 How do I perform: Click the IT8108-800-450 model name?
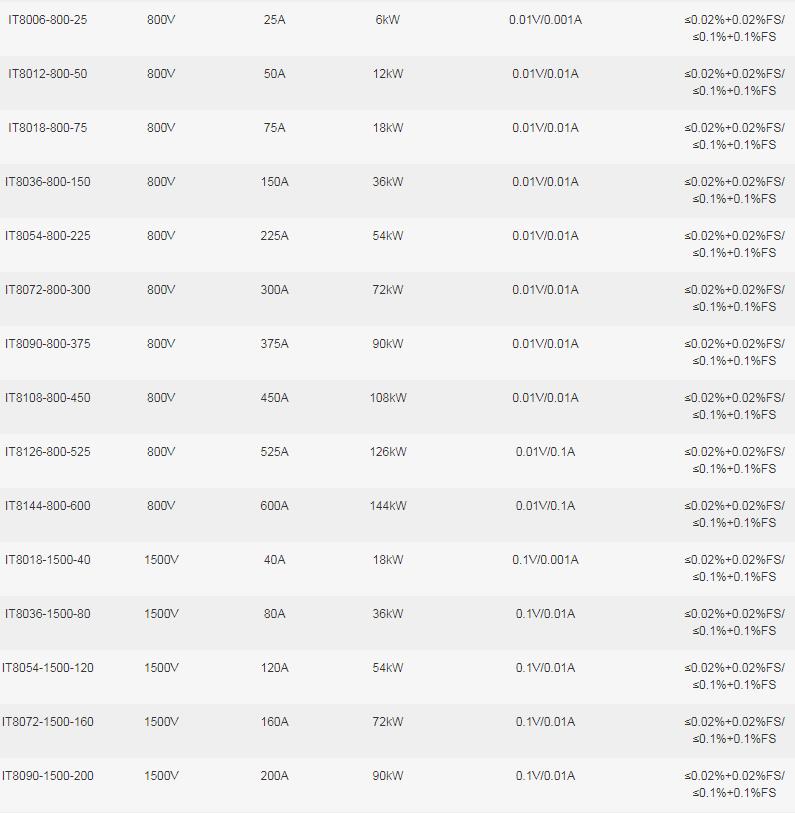point(47,398)
